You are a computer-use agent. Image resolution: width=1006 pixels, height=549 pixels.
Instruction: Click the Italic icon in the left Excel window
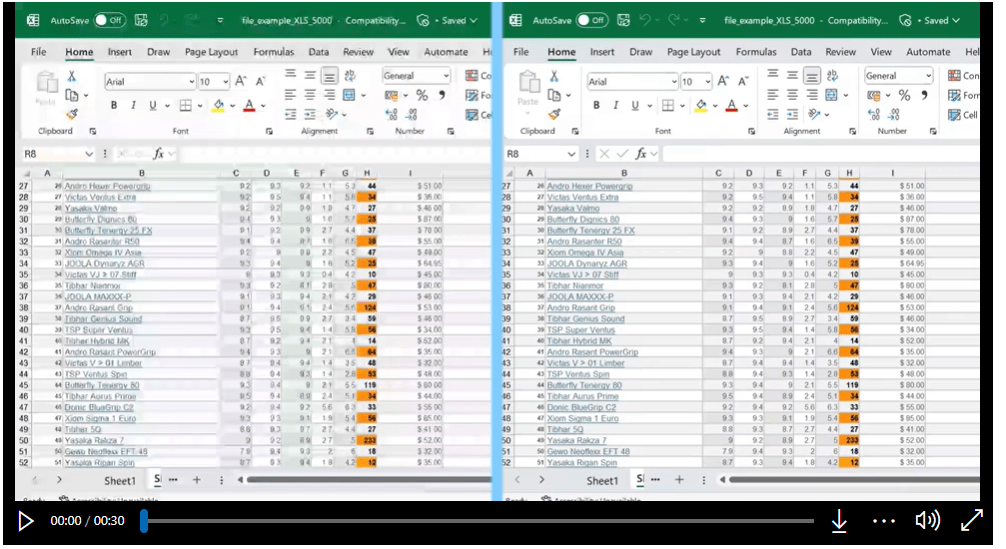click(x=133, y=105)
